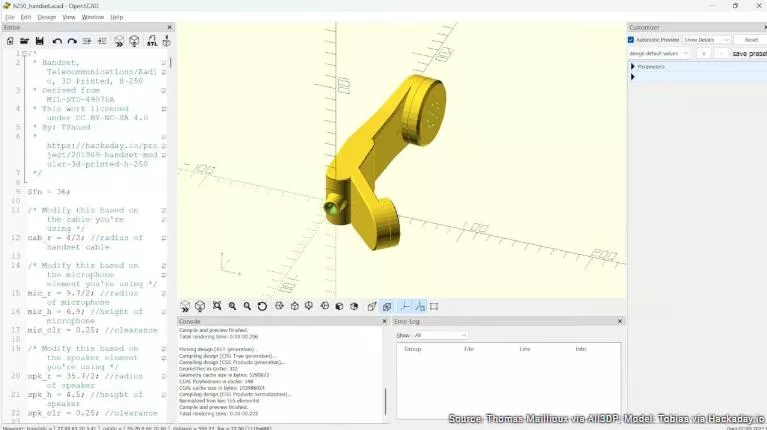The width and height of the screenshot is (767, 430).
Task: Click the Render cube icon in editor toolbar
Action: point(134,41)
